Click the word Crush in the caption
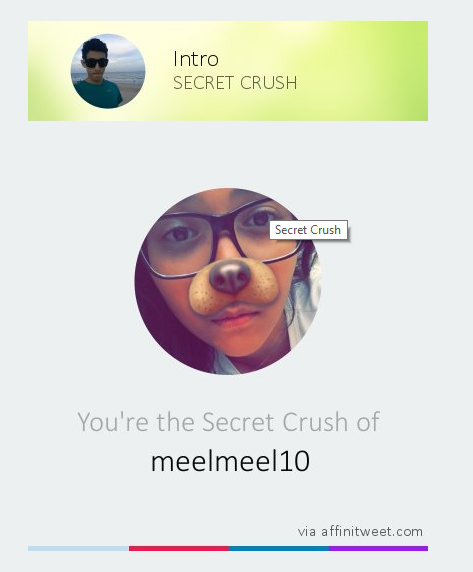The width and height of the screenshot is (473, 572). (x=315, y=422)
